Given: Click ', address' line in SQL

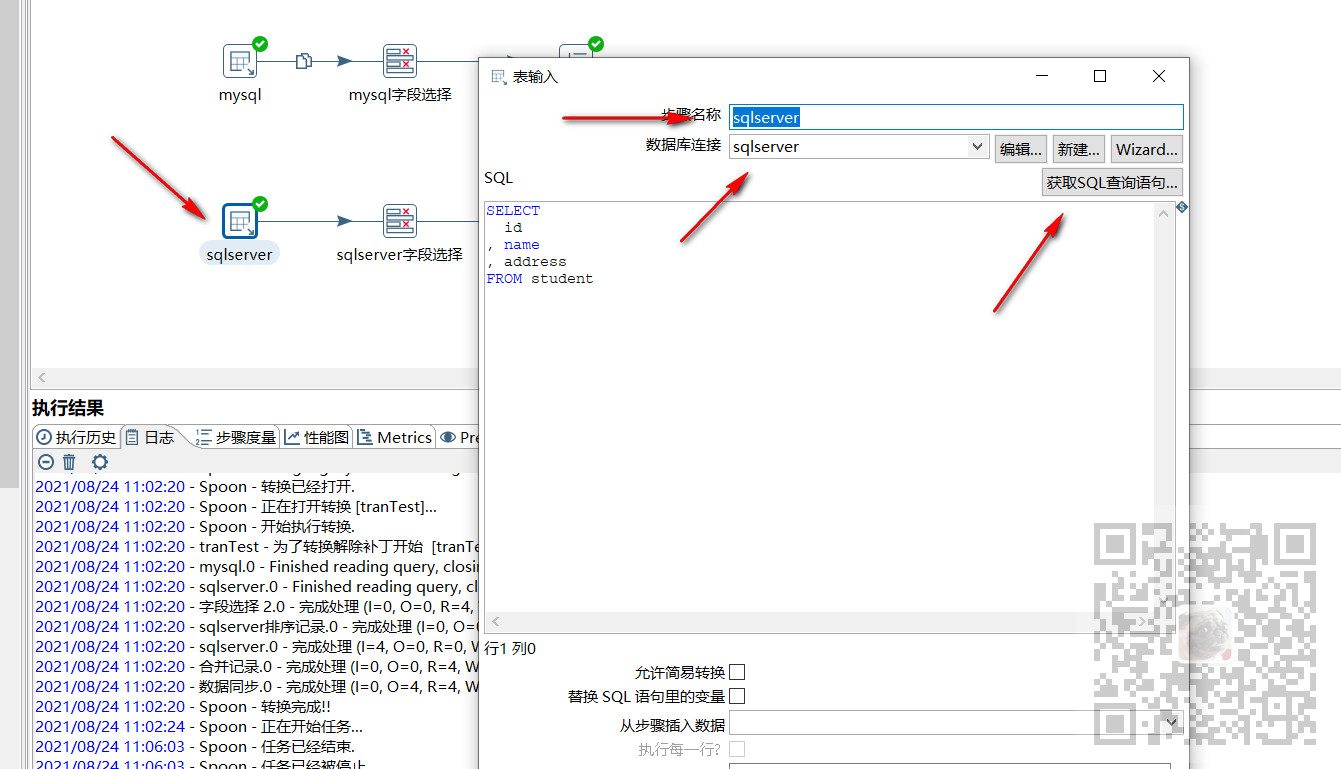Looking at the screenshot, I should 526,262.
